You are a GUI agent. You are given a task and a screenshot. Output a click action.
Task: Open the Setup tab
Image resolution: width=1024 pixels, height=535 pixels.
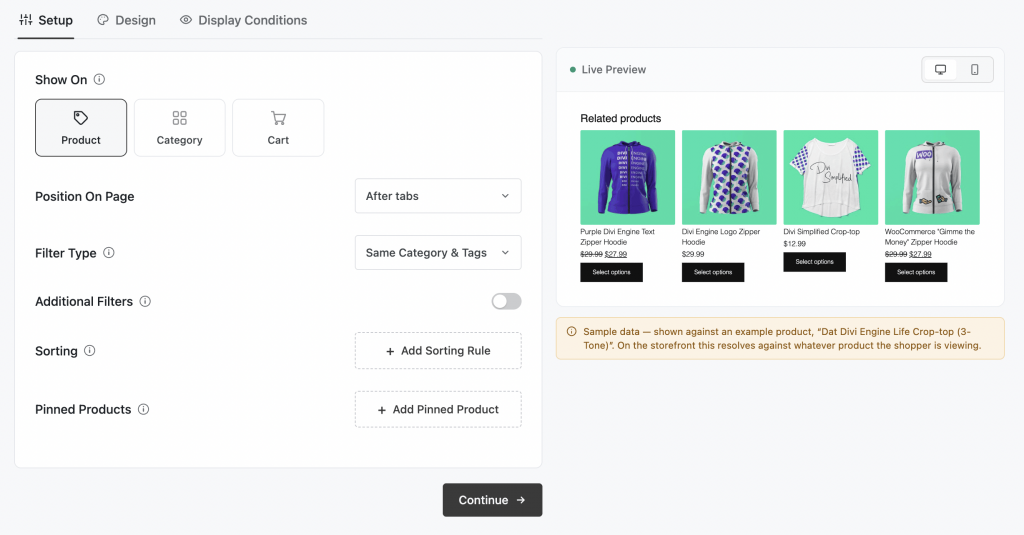click(x=46, y=20)
